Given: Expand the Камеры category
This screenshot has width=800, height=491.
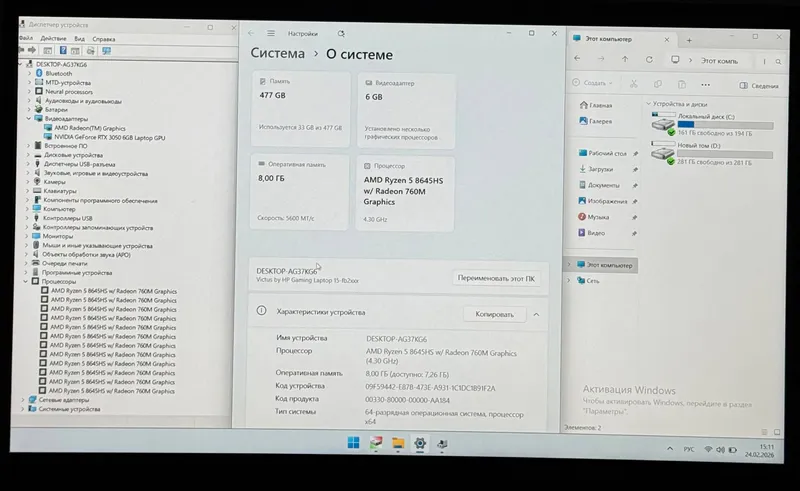Looking at the screenshot, I should (x=29, y=182).
